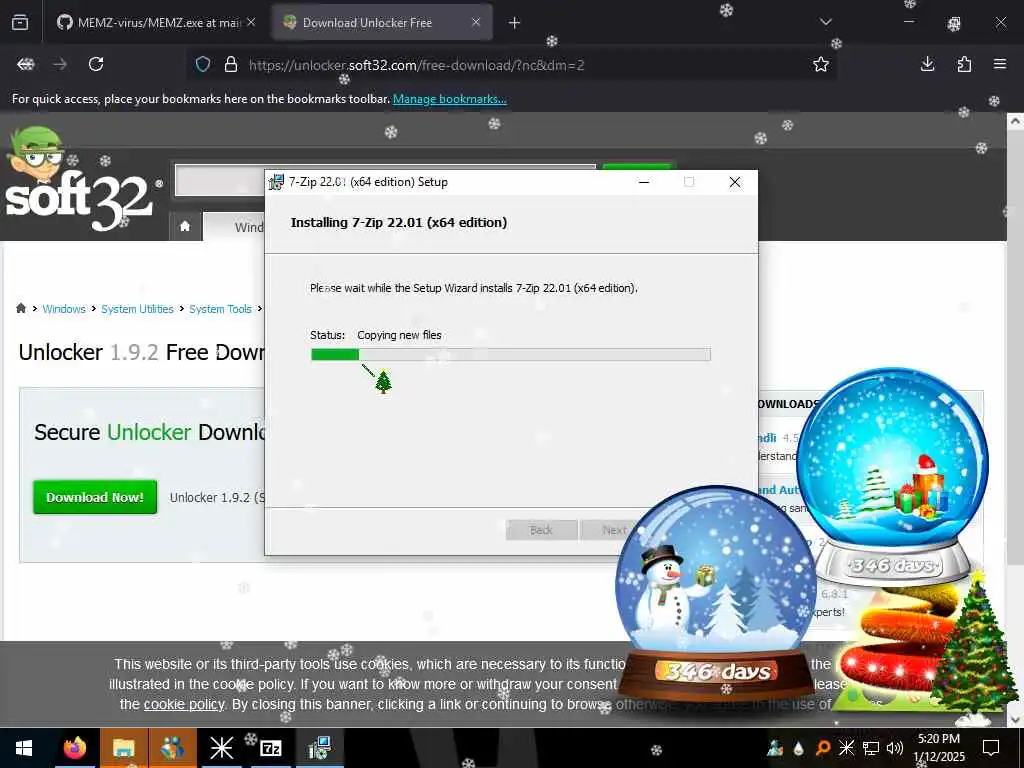Click the gifts snow globe widget
Screen dimensions: 1024x768
(893, 477)
